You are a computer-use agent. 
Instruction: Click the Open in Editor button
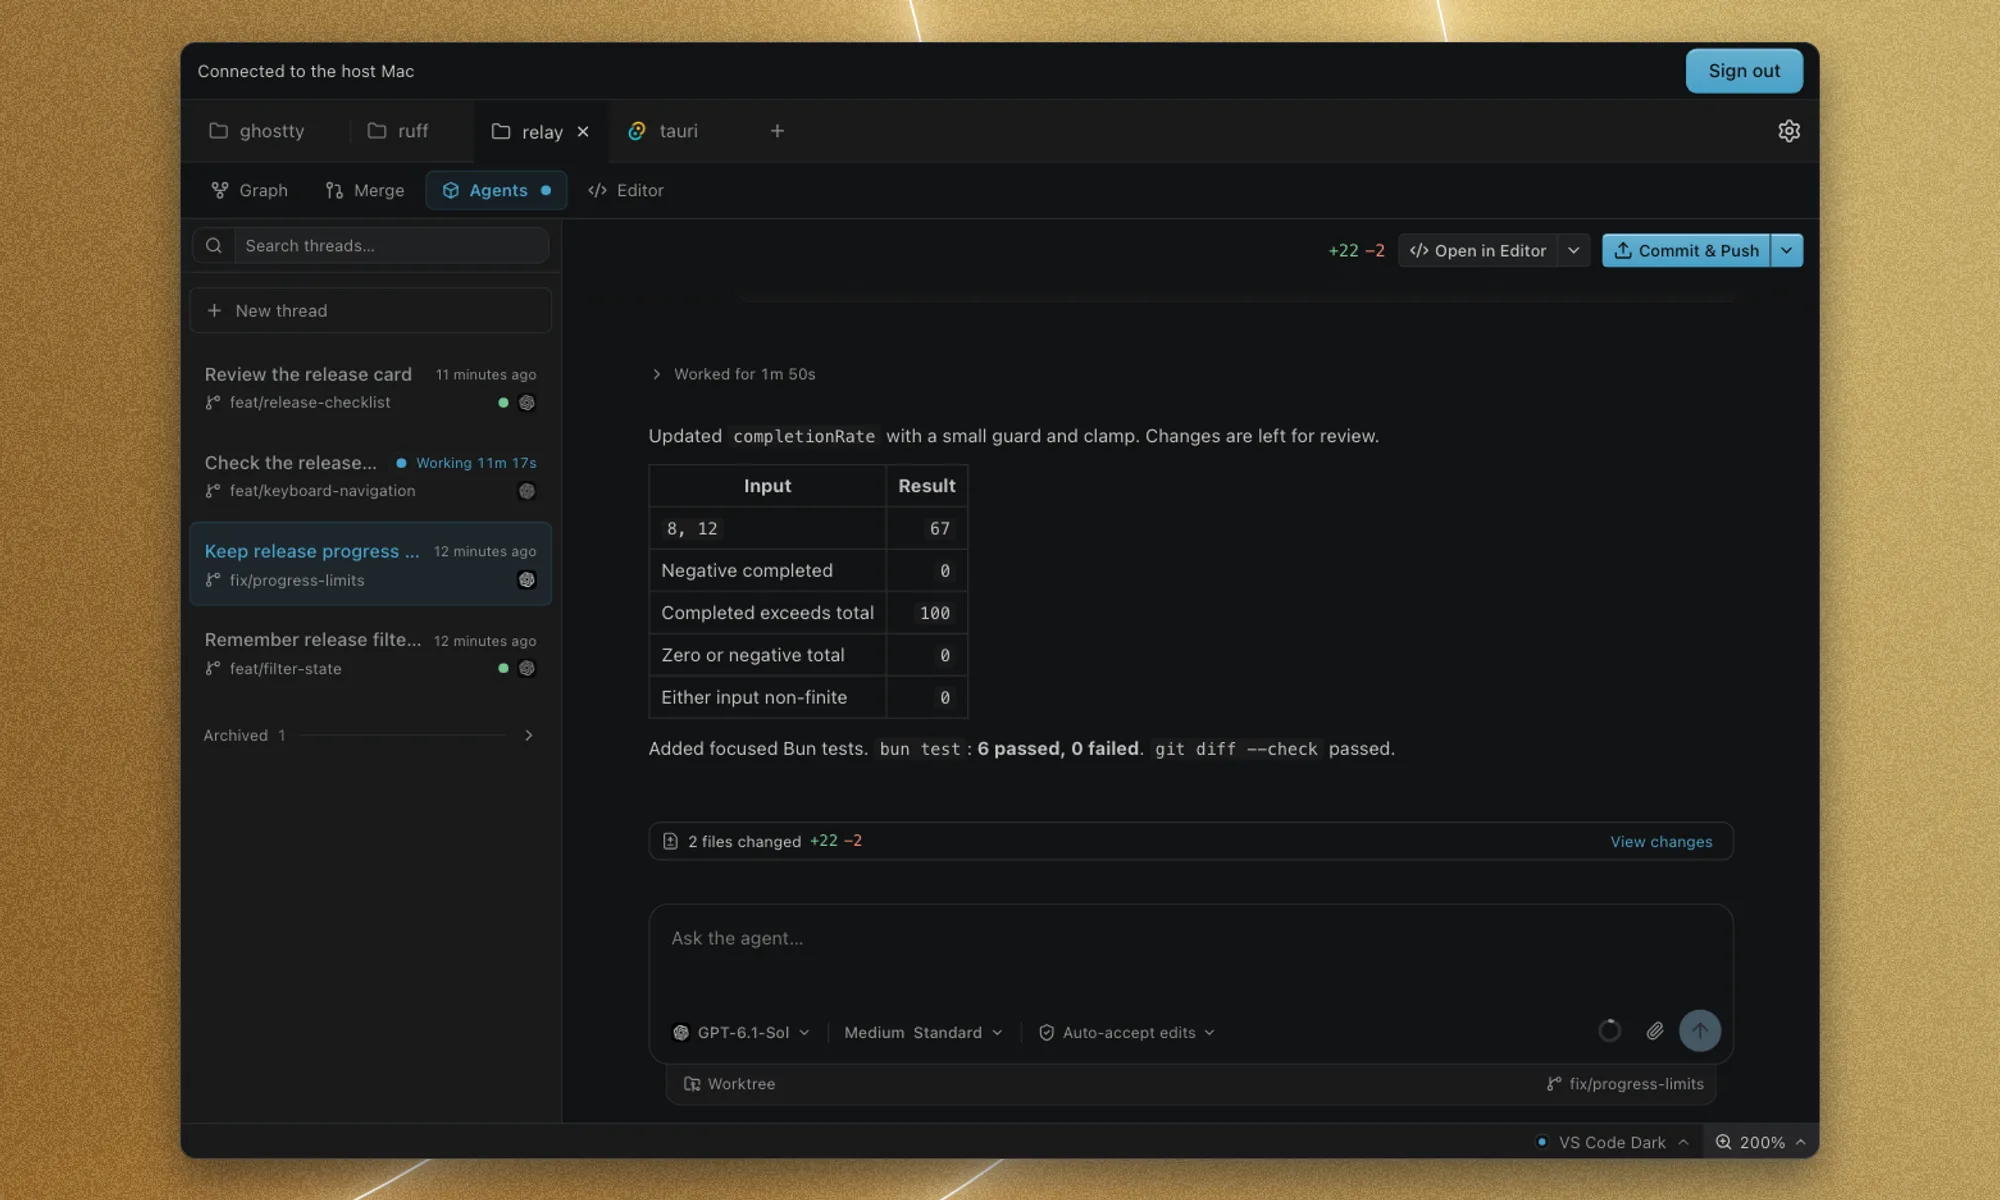pos(1478,250)
